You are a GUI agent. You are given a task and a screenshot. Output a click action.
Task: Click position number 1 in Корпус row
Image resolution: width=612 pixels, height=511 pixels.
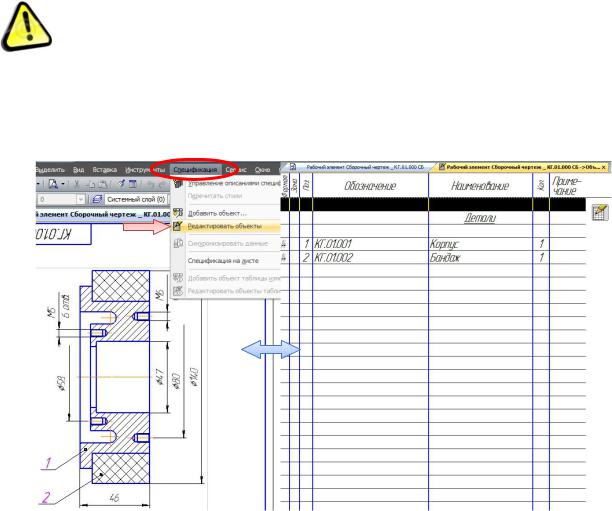pyautogui.click(x=306, y=244)
